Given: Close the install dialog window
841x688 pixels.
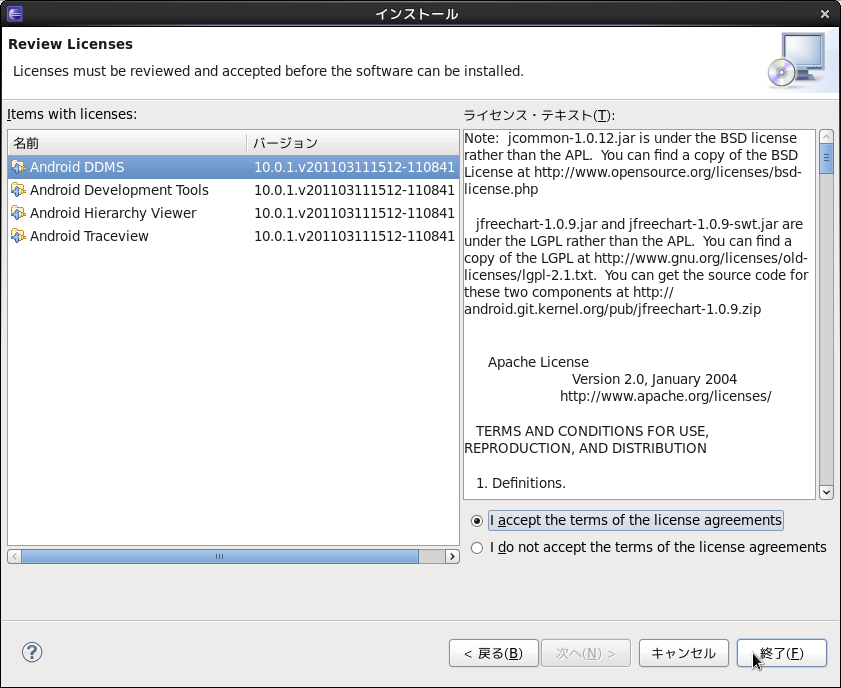Looking at the screenshot, I should pyautogui.click(x=825, y=14).
